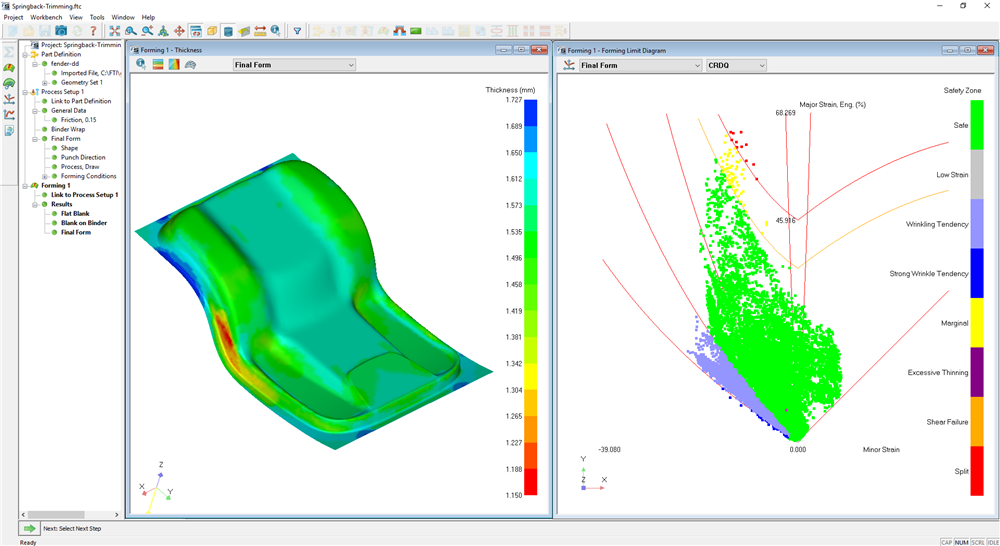Open the line chart icon in left sidebar

click(x=9, y=115)
